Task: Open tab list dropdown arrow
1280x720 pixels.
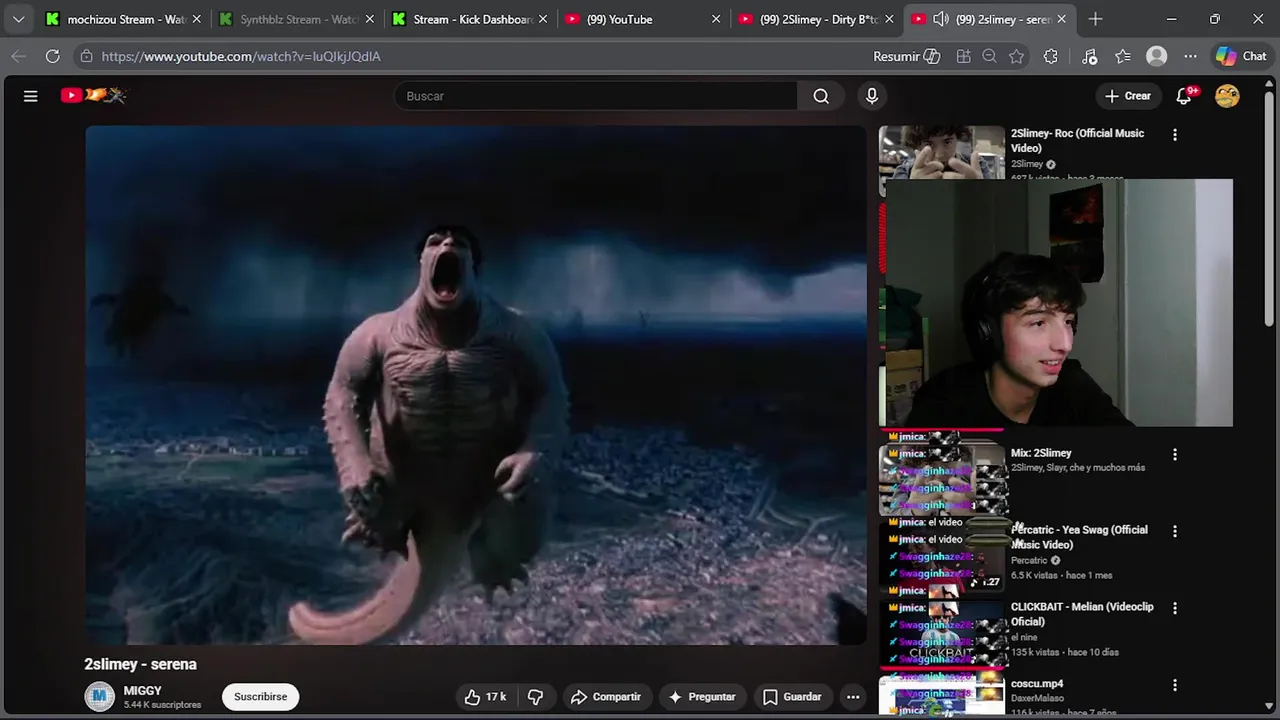Action: point(18,19)
